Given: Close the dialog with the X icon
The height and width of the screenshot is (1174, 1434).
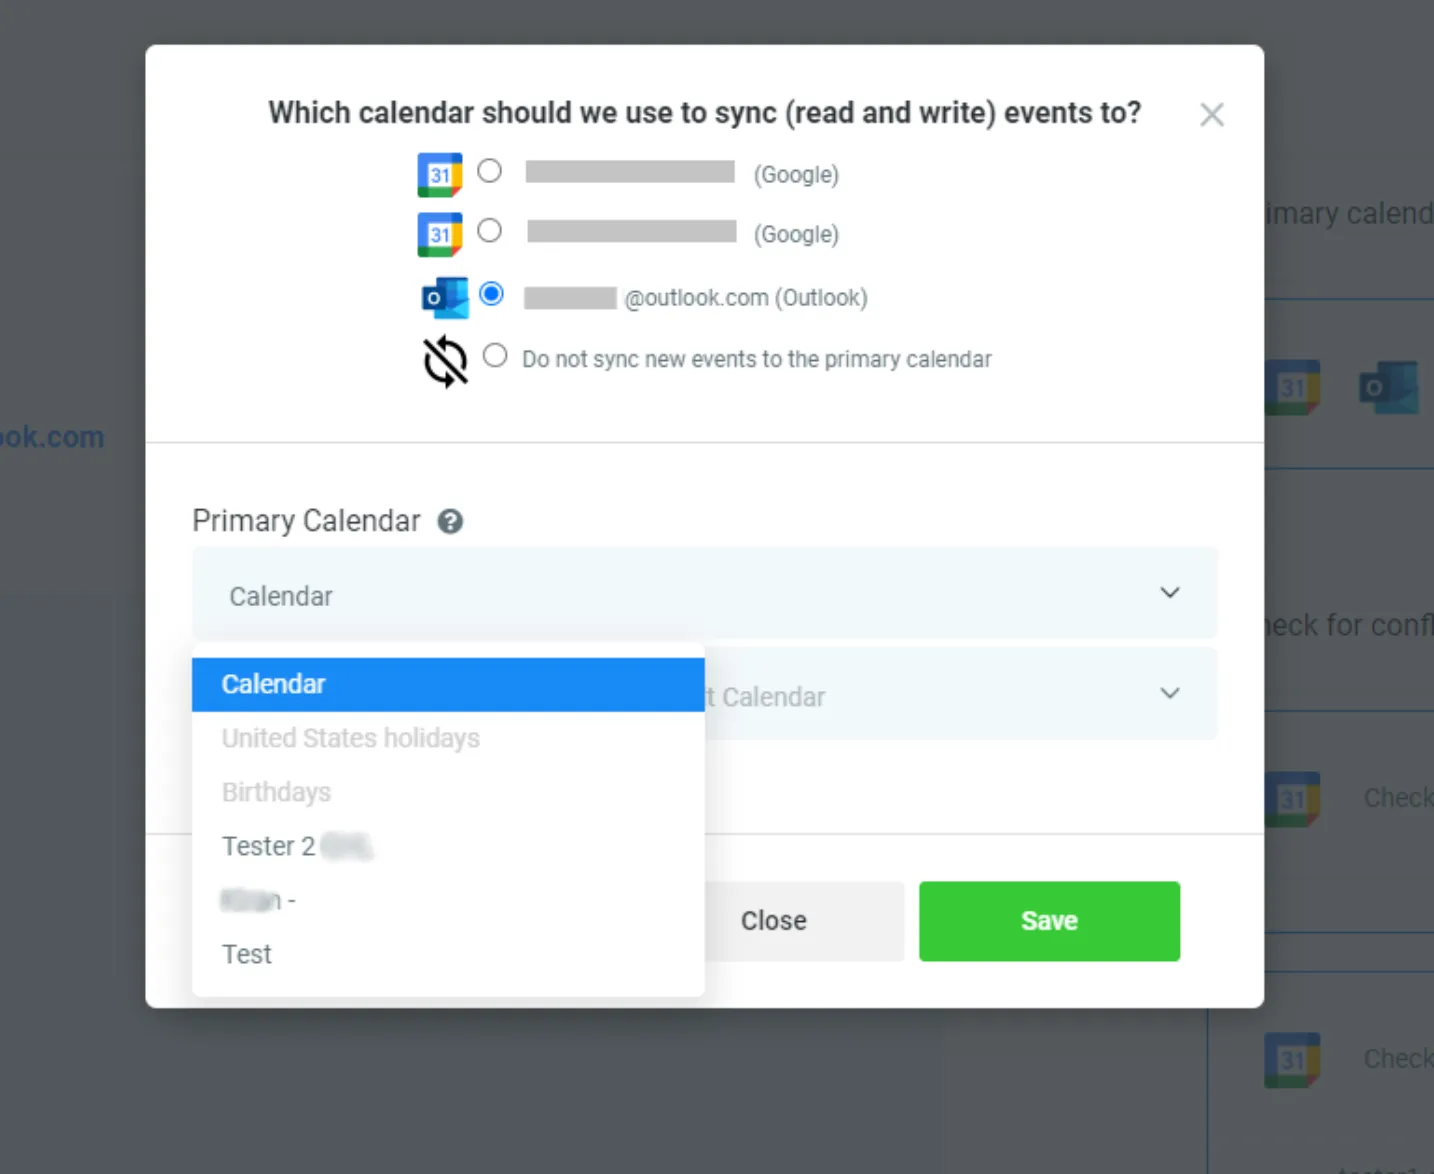Looking at the screenshot, I should pyautogui.click(x=1212, y=115).
